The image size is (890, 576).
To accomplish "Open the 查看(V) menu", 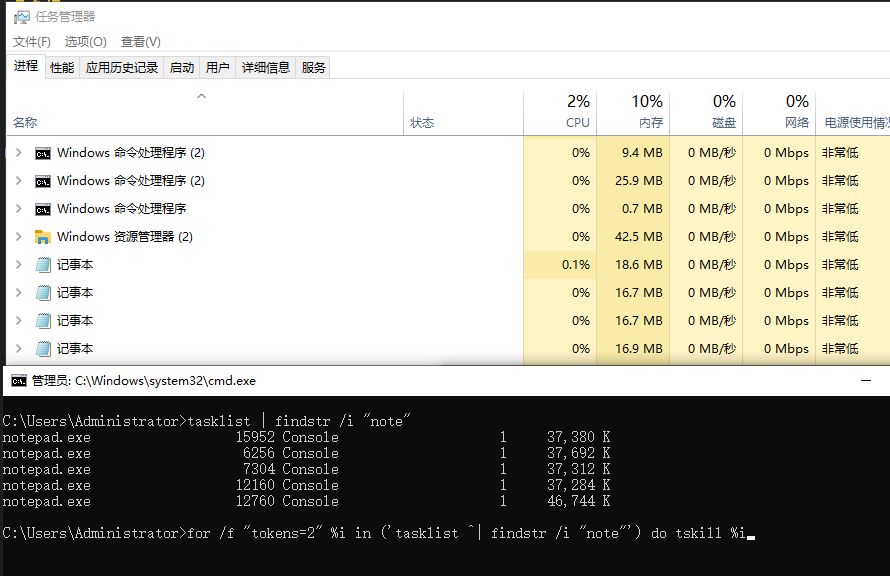I will (x=141, y=41).
